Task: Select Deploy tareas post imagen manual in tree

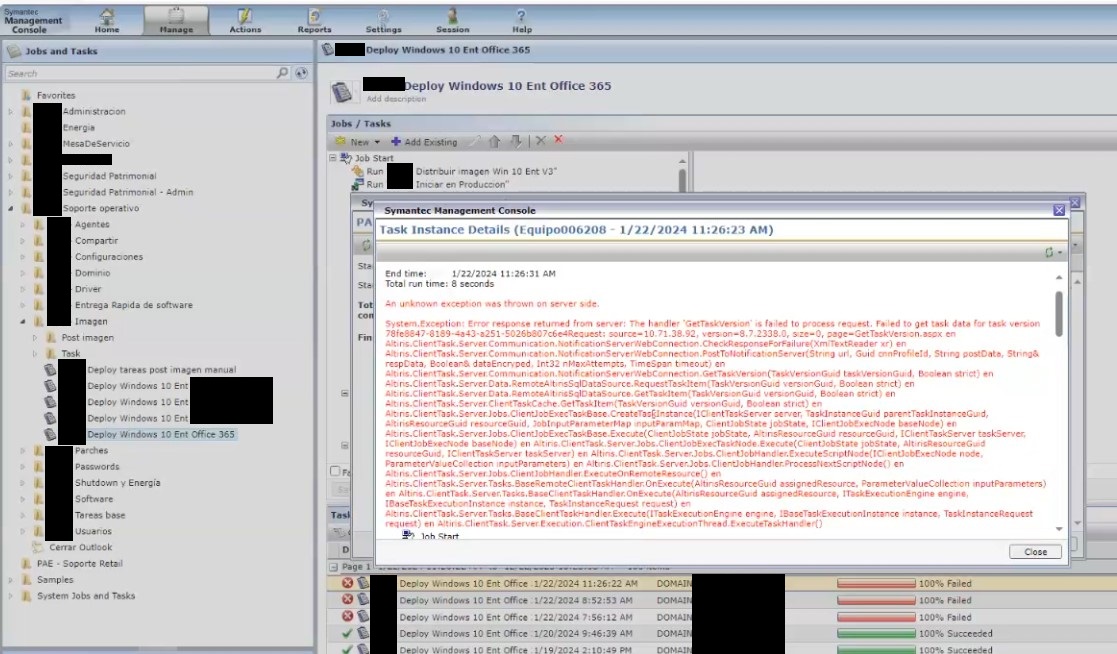Action: [x=161, y=370]
